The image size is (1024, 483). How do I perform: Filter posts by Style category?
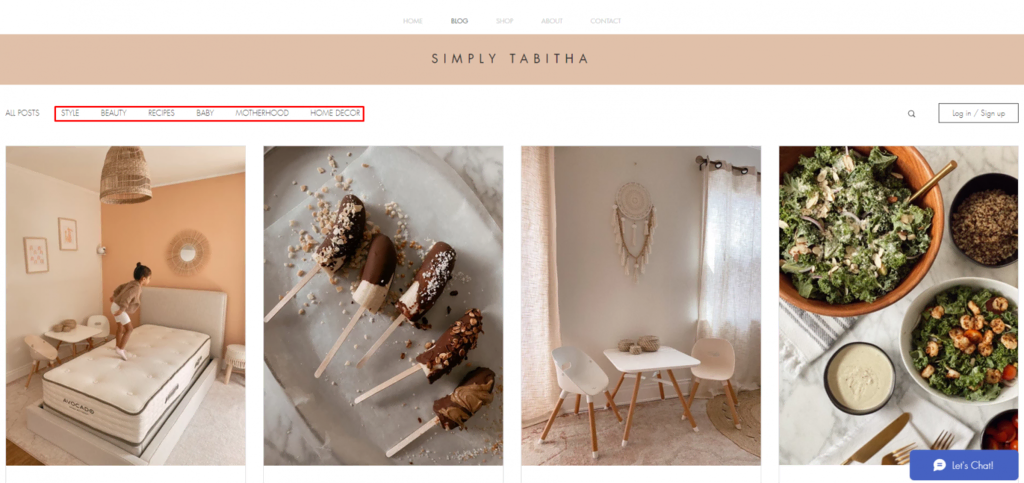[70, 113]
